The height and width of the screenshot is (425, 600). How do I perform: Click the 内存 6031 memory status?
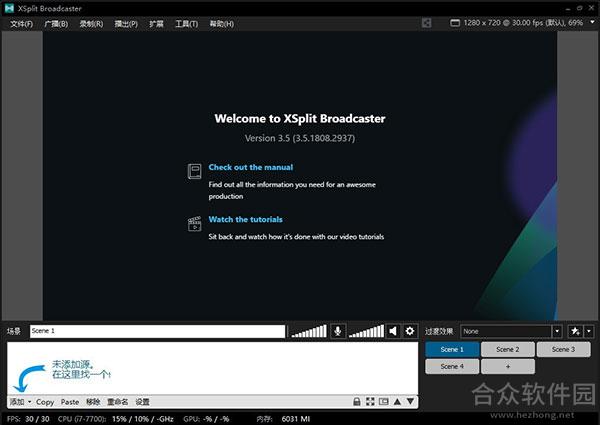point(283,419)
